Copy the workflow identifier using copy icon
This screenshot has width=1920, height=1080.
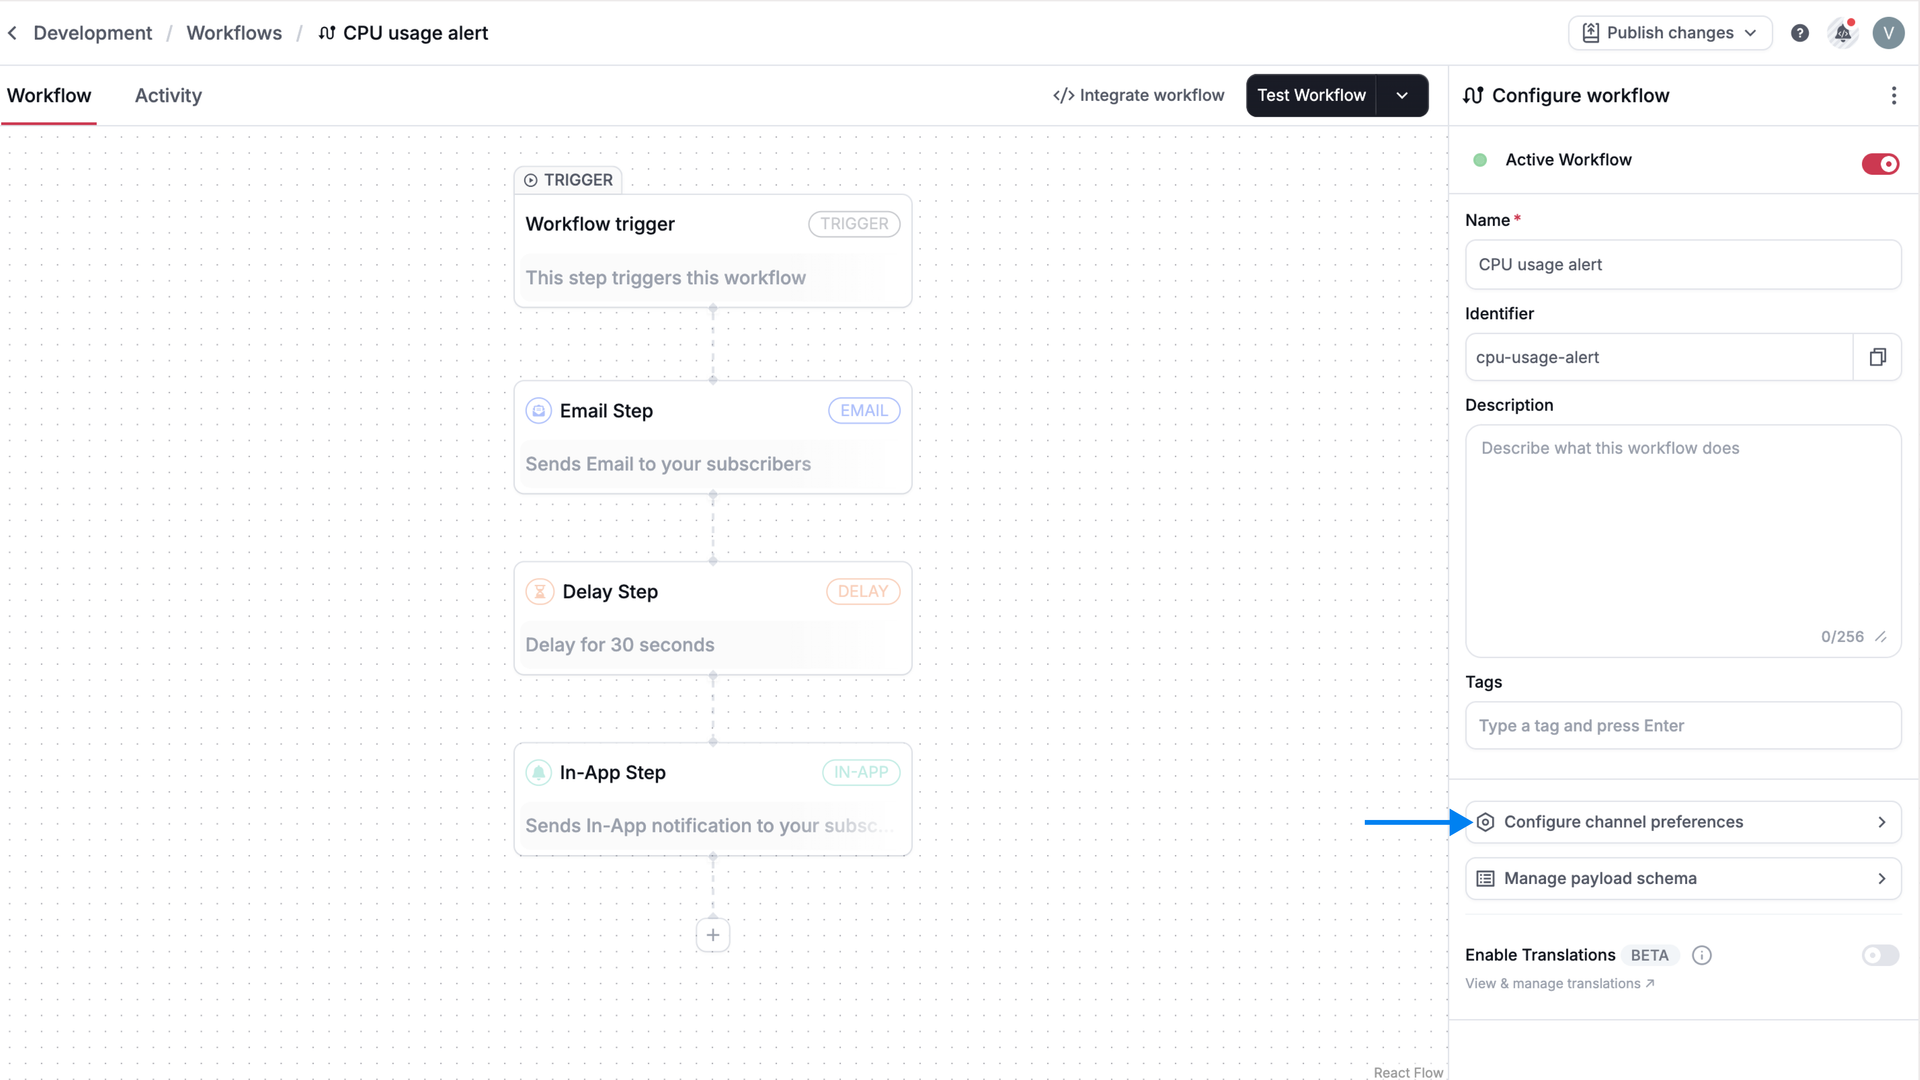[1878, 357]
